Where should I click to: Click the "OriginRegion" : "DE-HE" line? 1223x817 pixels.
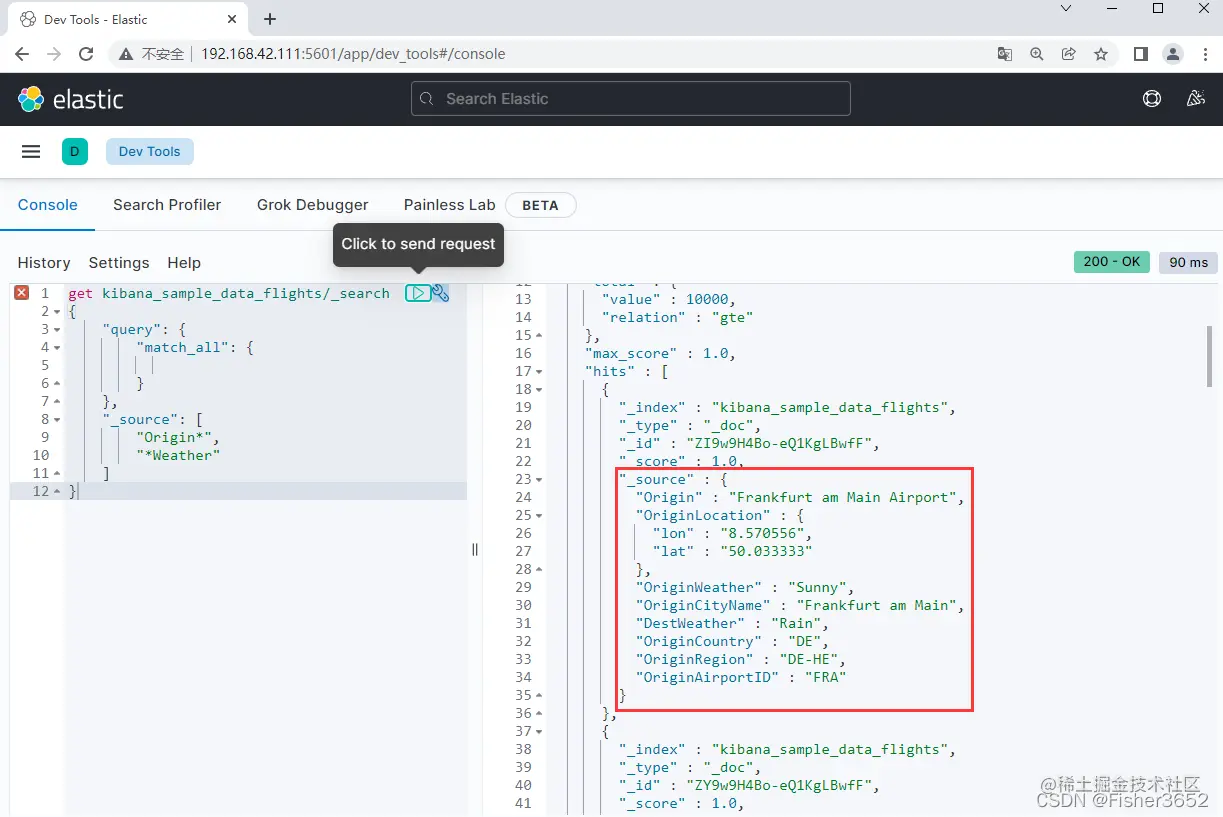(x=741, y=659)
